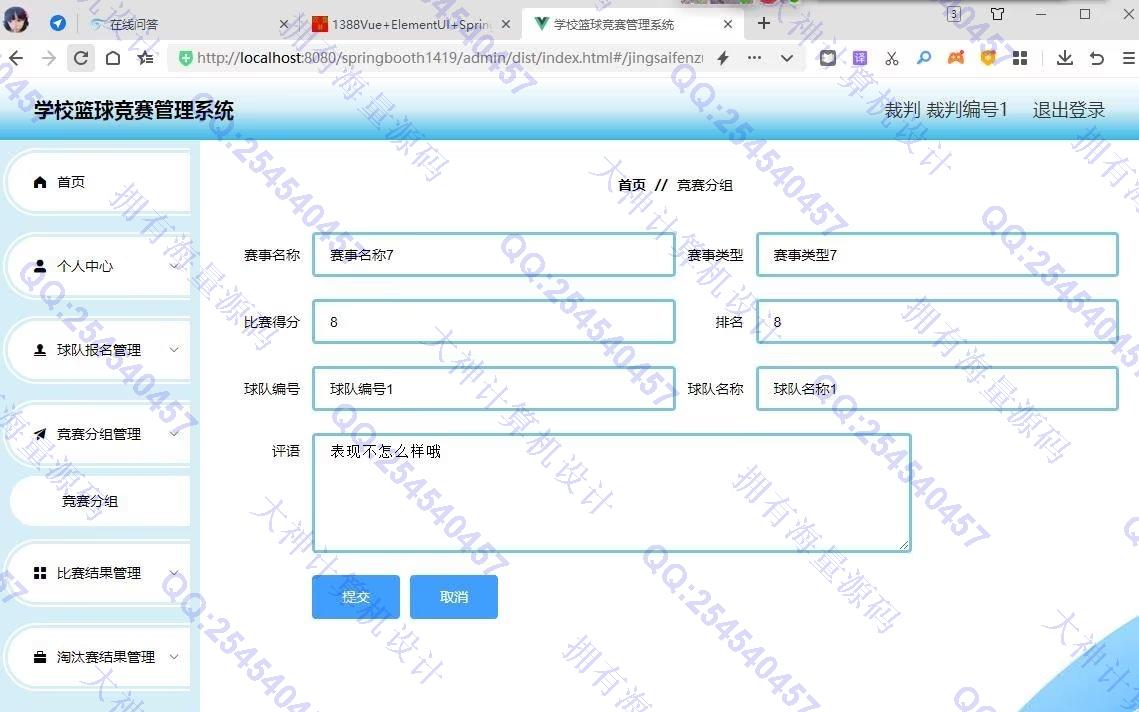Click the game controller extension icon
This screenshot has height=712, width=1139.
(956, 57)
